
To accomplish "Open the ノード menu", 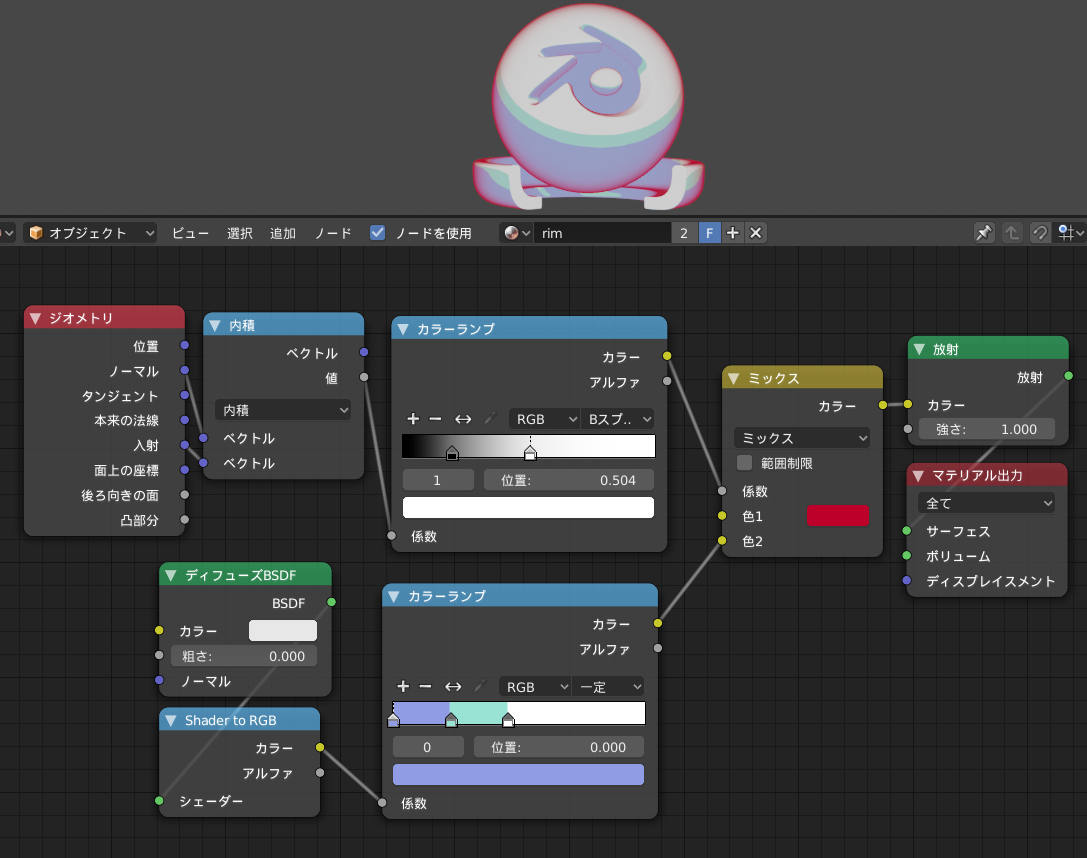I will [x=333, y=233].
